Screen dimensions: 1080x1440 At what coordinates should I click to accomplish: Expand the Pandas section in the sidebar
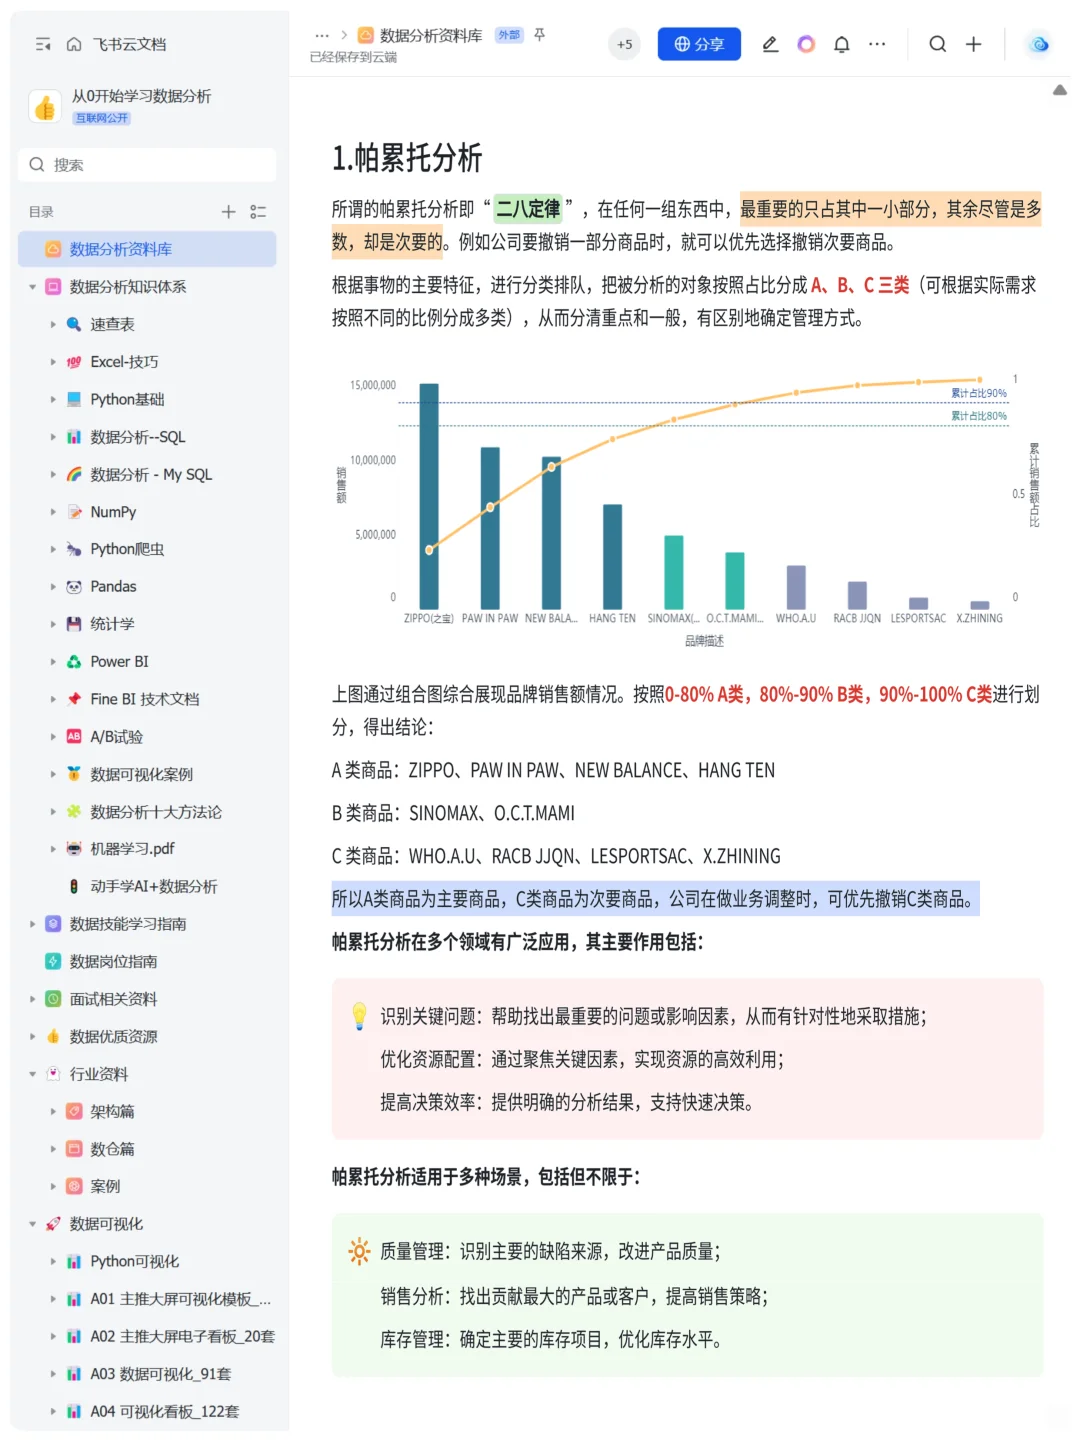[x=54, y=586]
